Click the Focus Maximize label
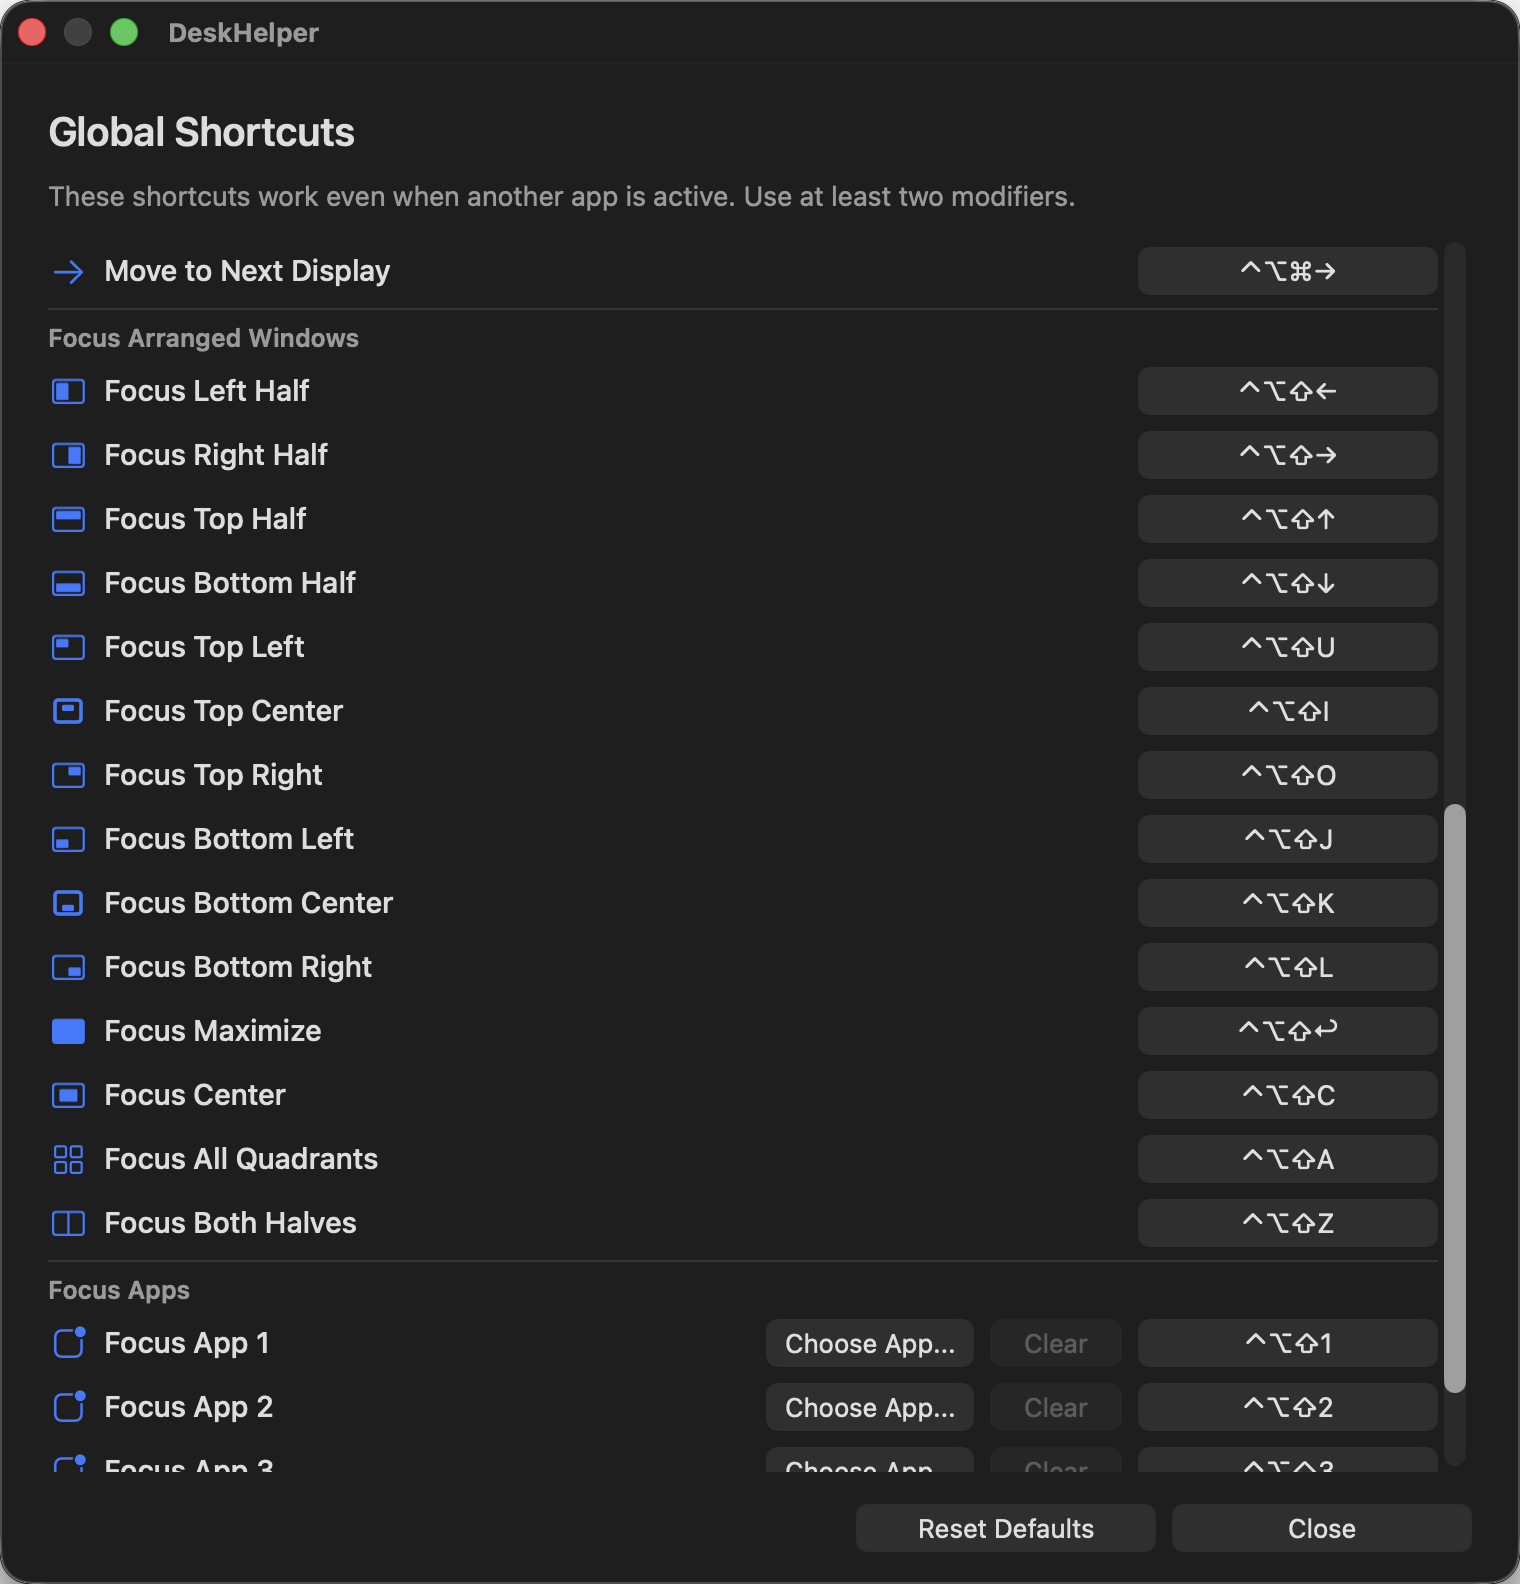Image resolution: width=1520 pixels, height=1584 pixels. click(x=213, y=1031)
